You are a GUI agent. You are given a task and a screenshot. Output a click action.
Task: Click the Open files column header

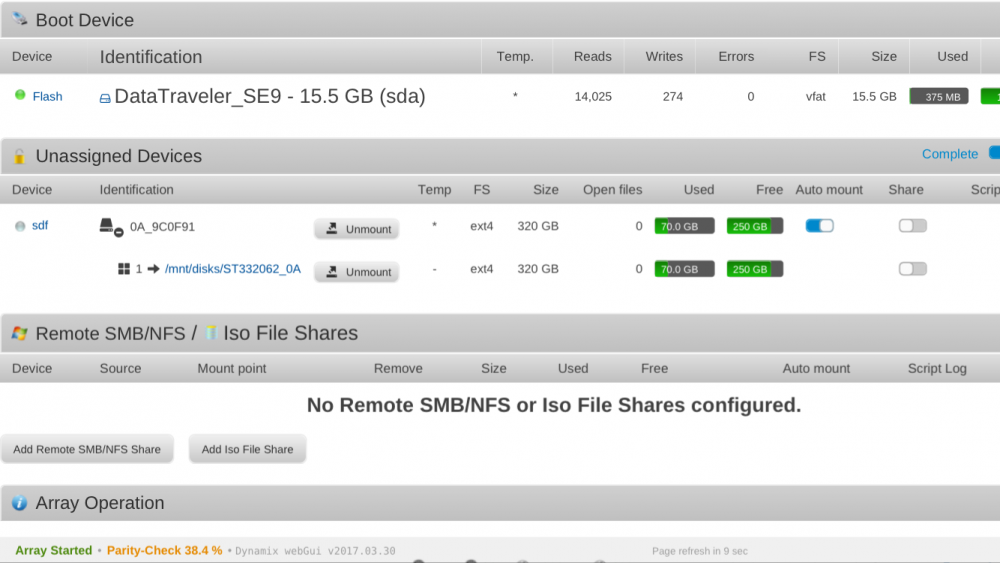pyautogui.click(x=612, y=190)
